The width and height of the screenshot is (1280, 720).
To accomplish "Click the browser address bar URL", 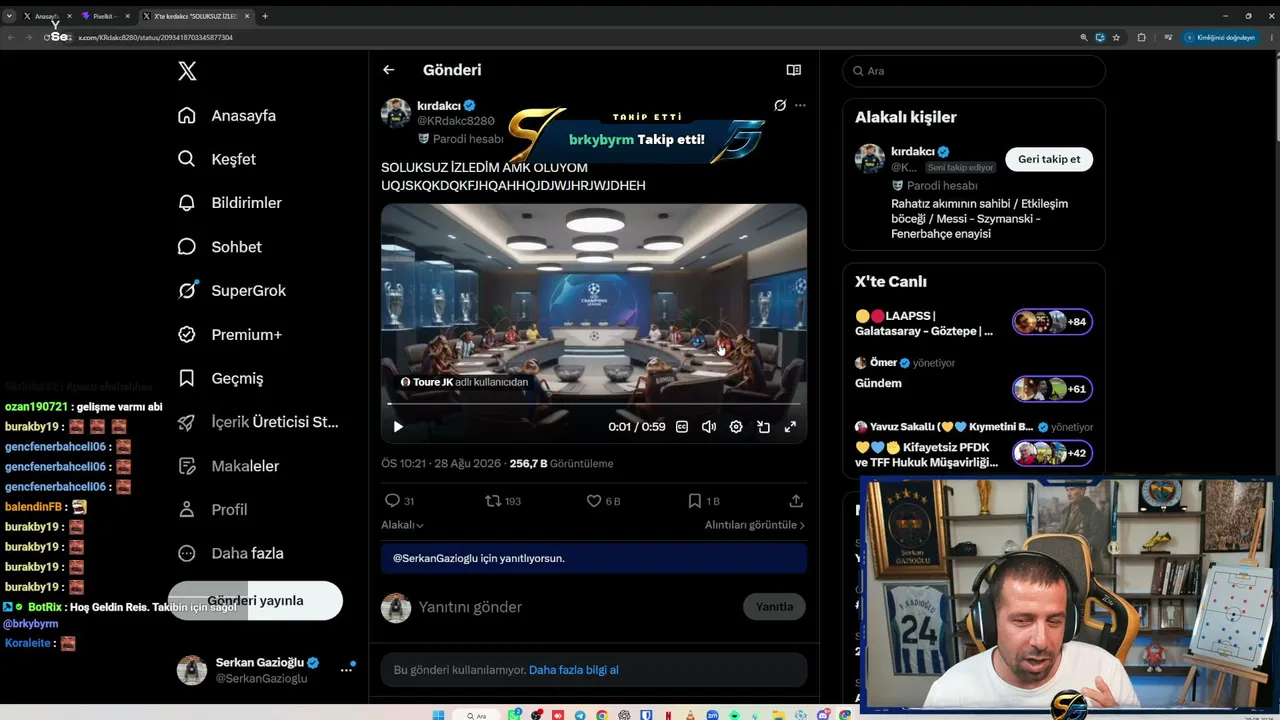I will click(155, 37).
